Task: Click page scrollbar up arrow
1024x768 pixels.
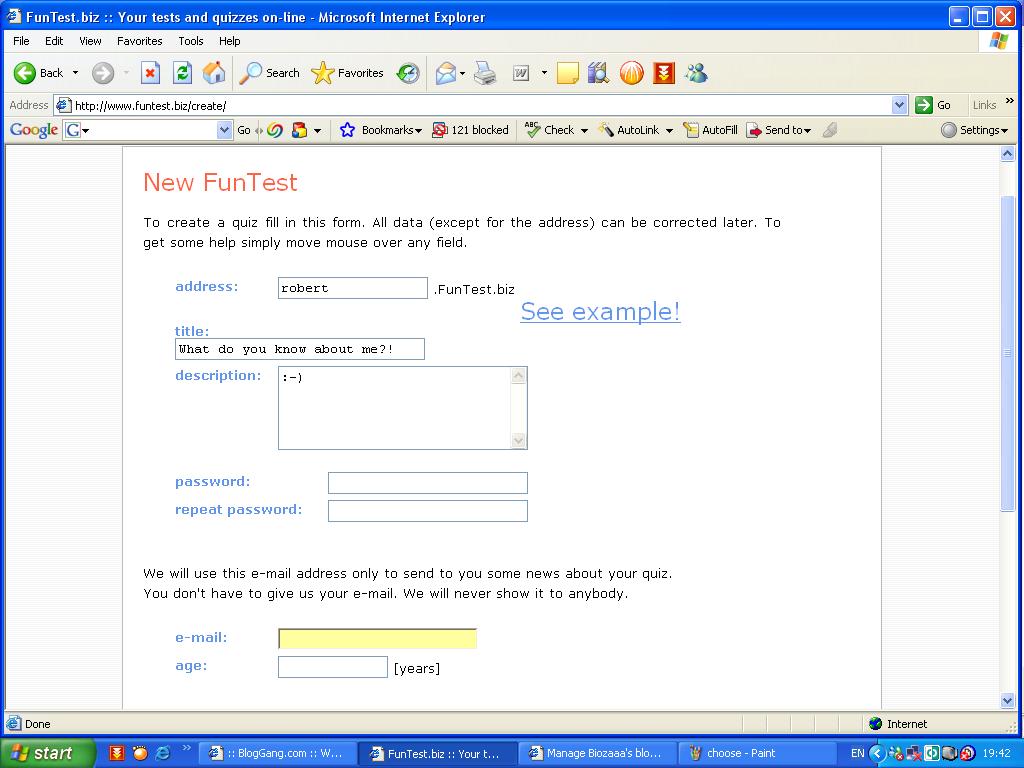Action: coord(1008,154)
